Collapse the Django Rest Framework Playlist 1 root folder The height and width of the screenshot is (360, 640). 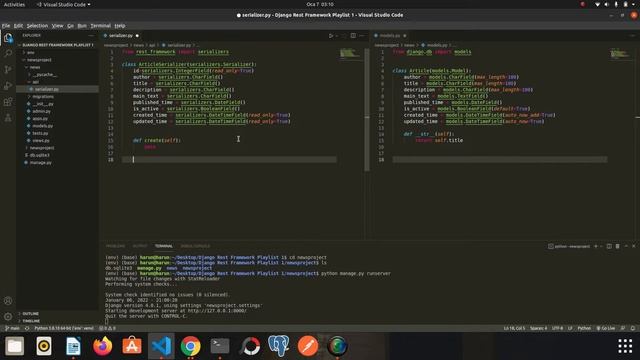coord(58,45)
